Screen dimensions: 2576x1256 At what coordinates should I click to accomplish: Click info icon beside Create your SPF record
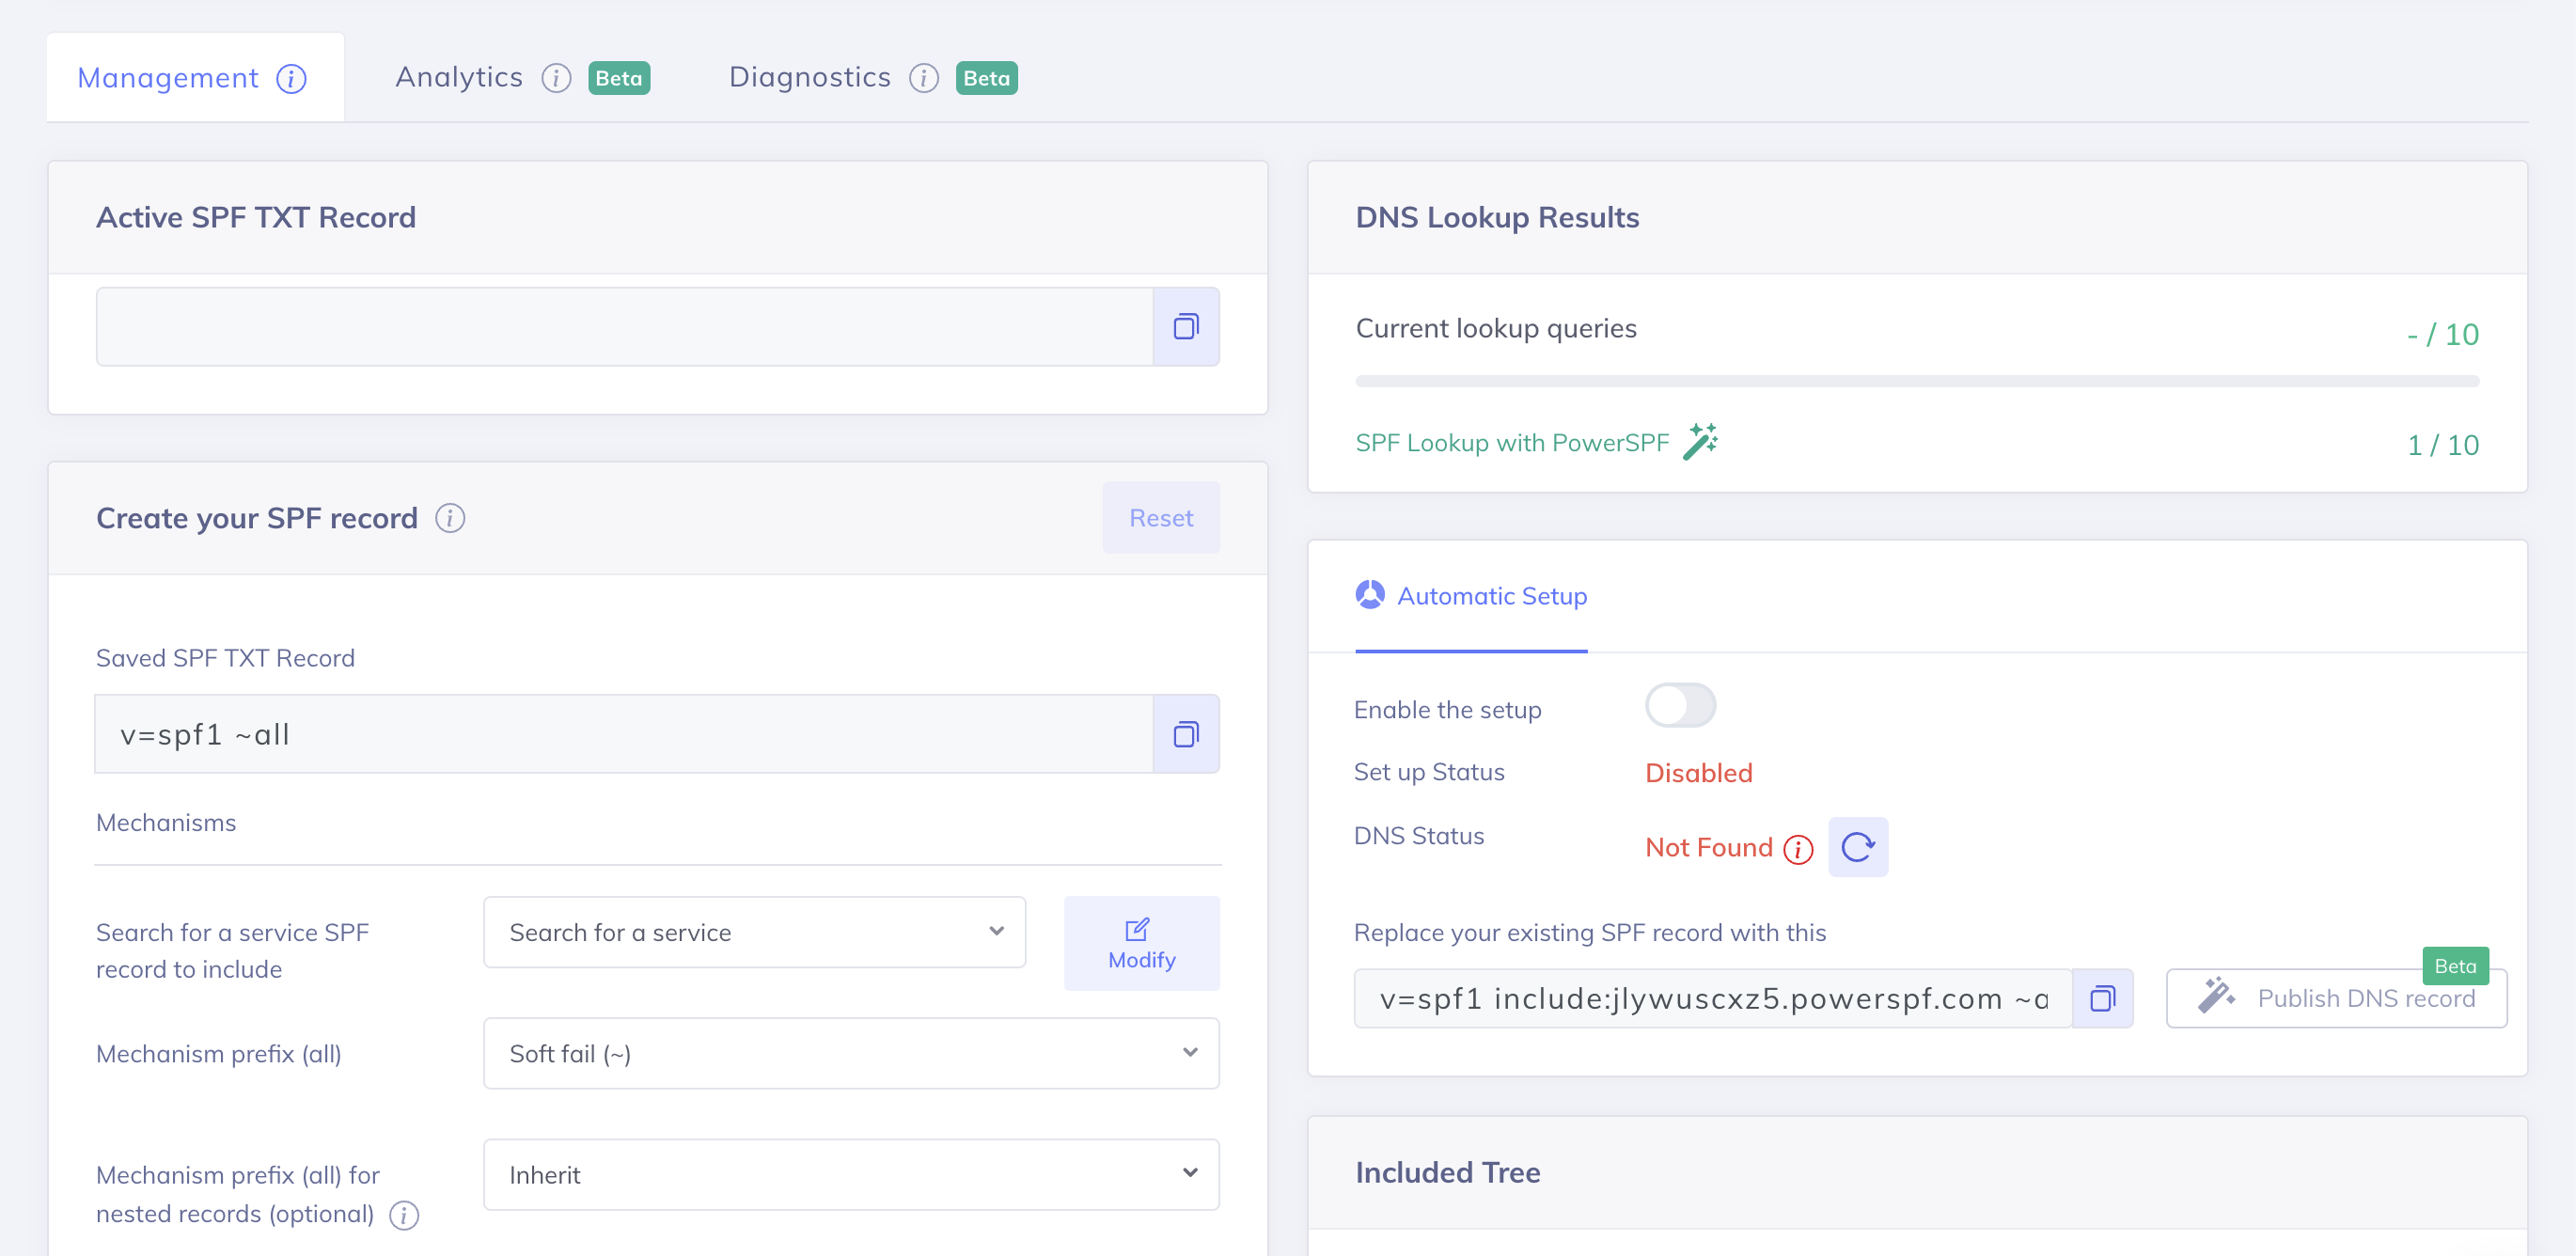pos(450,518)
